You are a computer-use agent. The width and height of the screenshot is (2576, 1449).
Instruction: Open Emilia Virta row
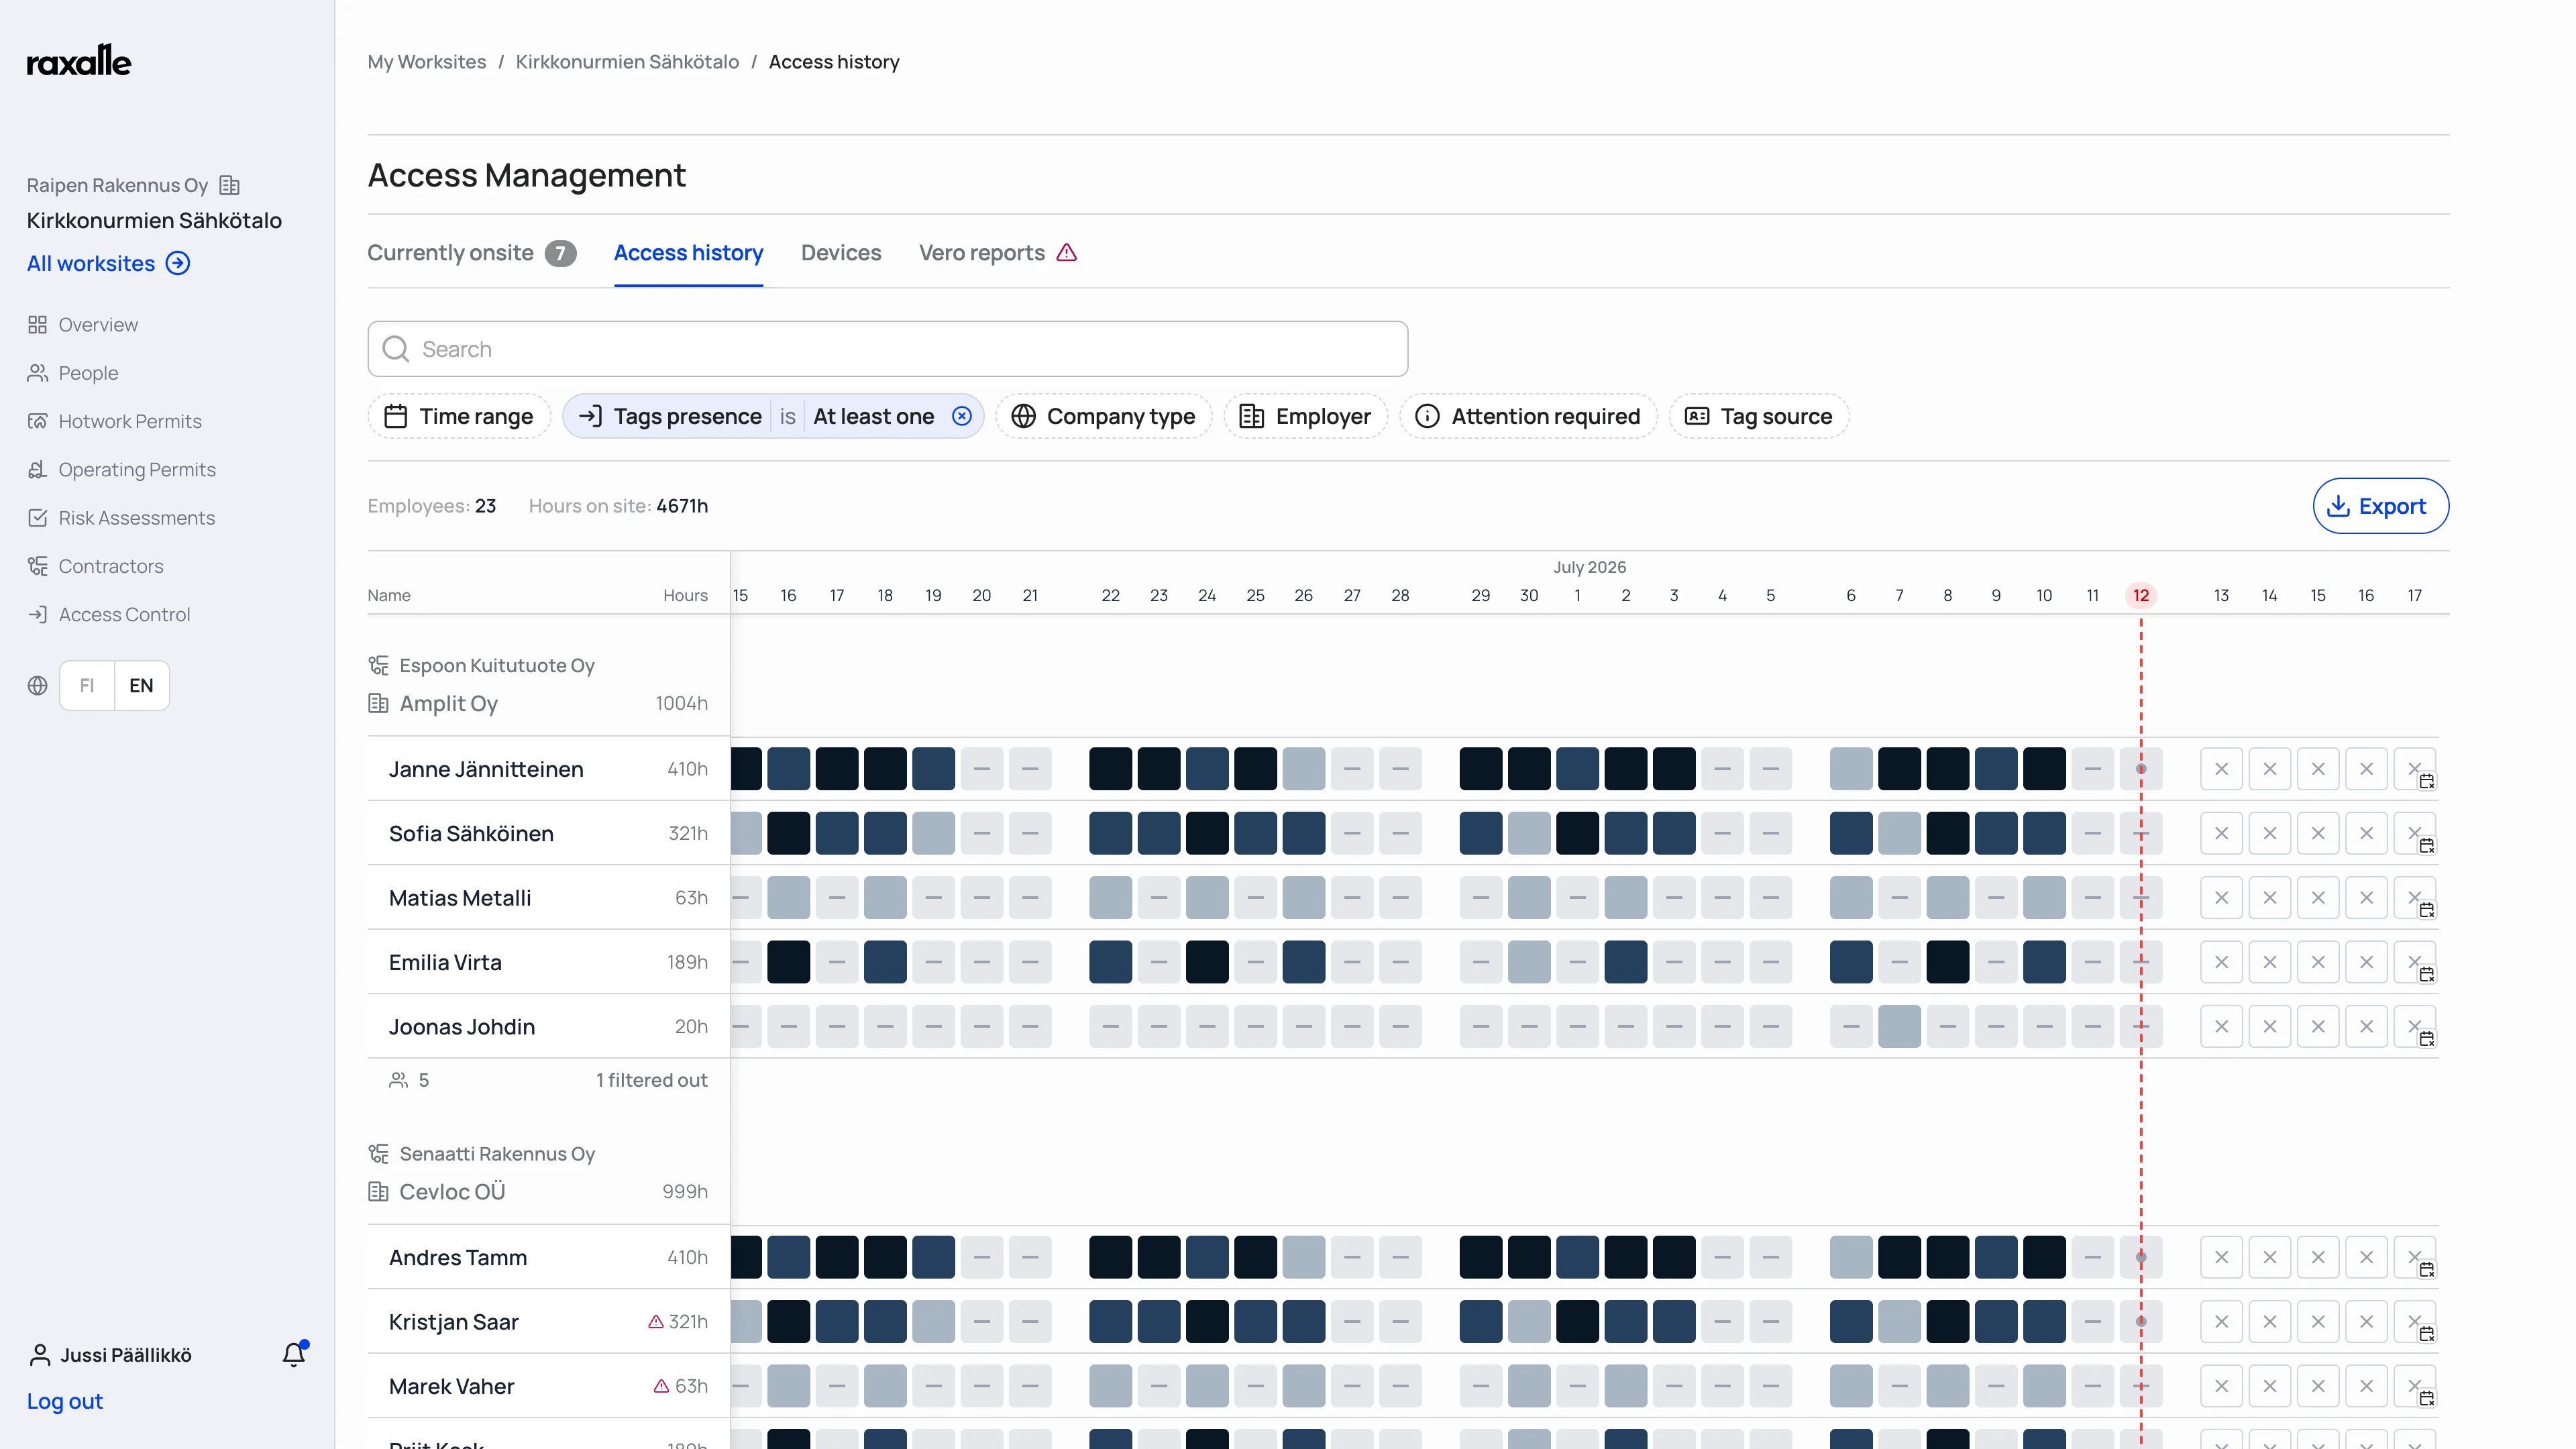tap(548, 962)
